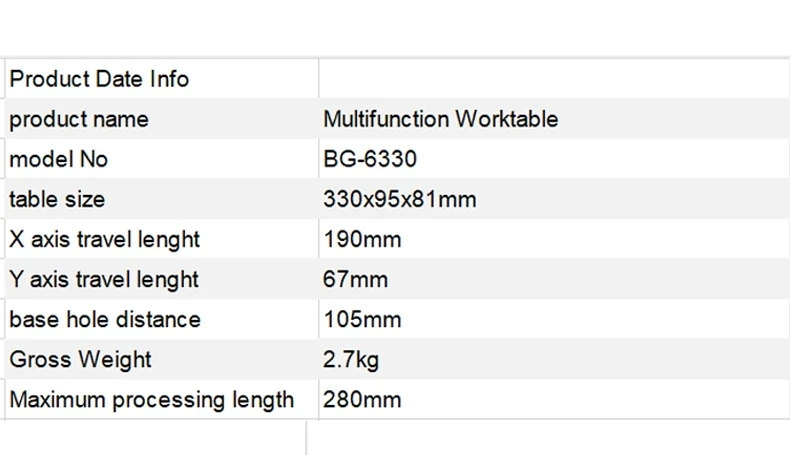This screenshot has height=455, width=790.
Task: Click the 'BG-6330' model value
Action: click(370, 159)
